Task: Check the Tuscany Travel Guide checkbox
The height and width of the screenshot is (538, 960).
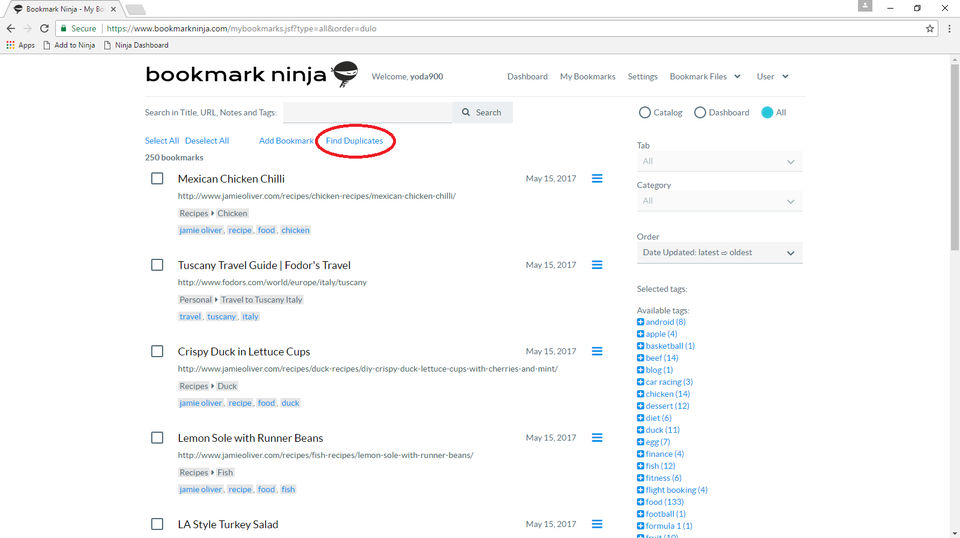Action: (x=157, y=265)
